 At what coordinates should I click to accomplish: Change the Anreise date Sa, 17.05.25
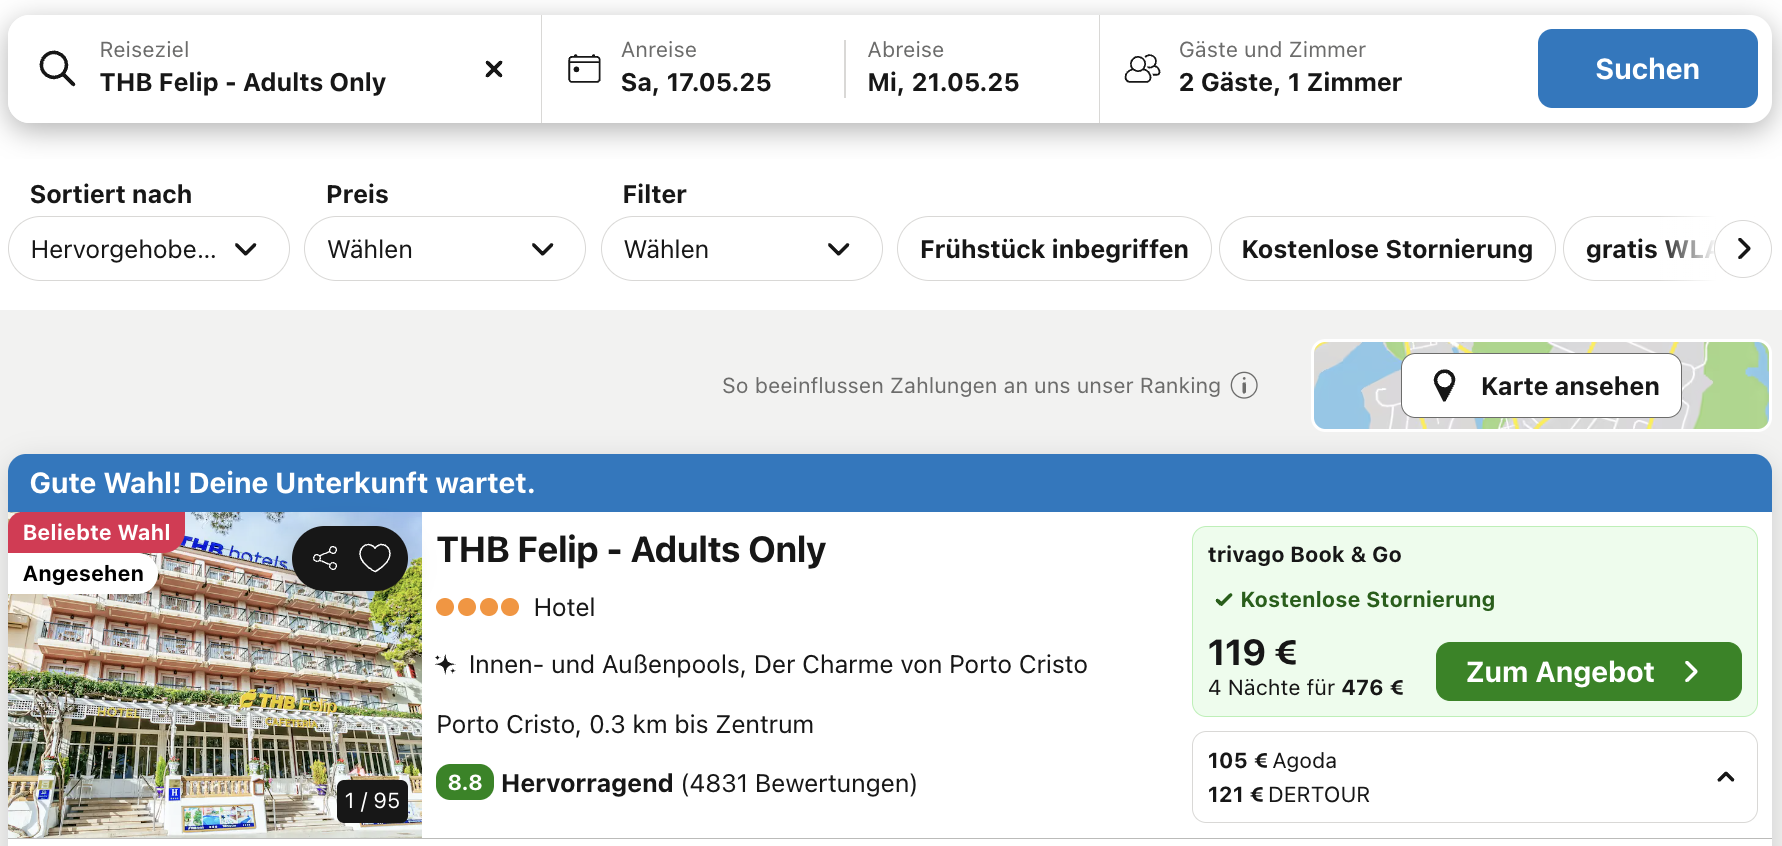pyautogui.click(x=696, y=68)
